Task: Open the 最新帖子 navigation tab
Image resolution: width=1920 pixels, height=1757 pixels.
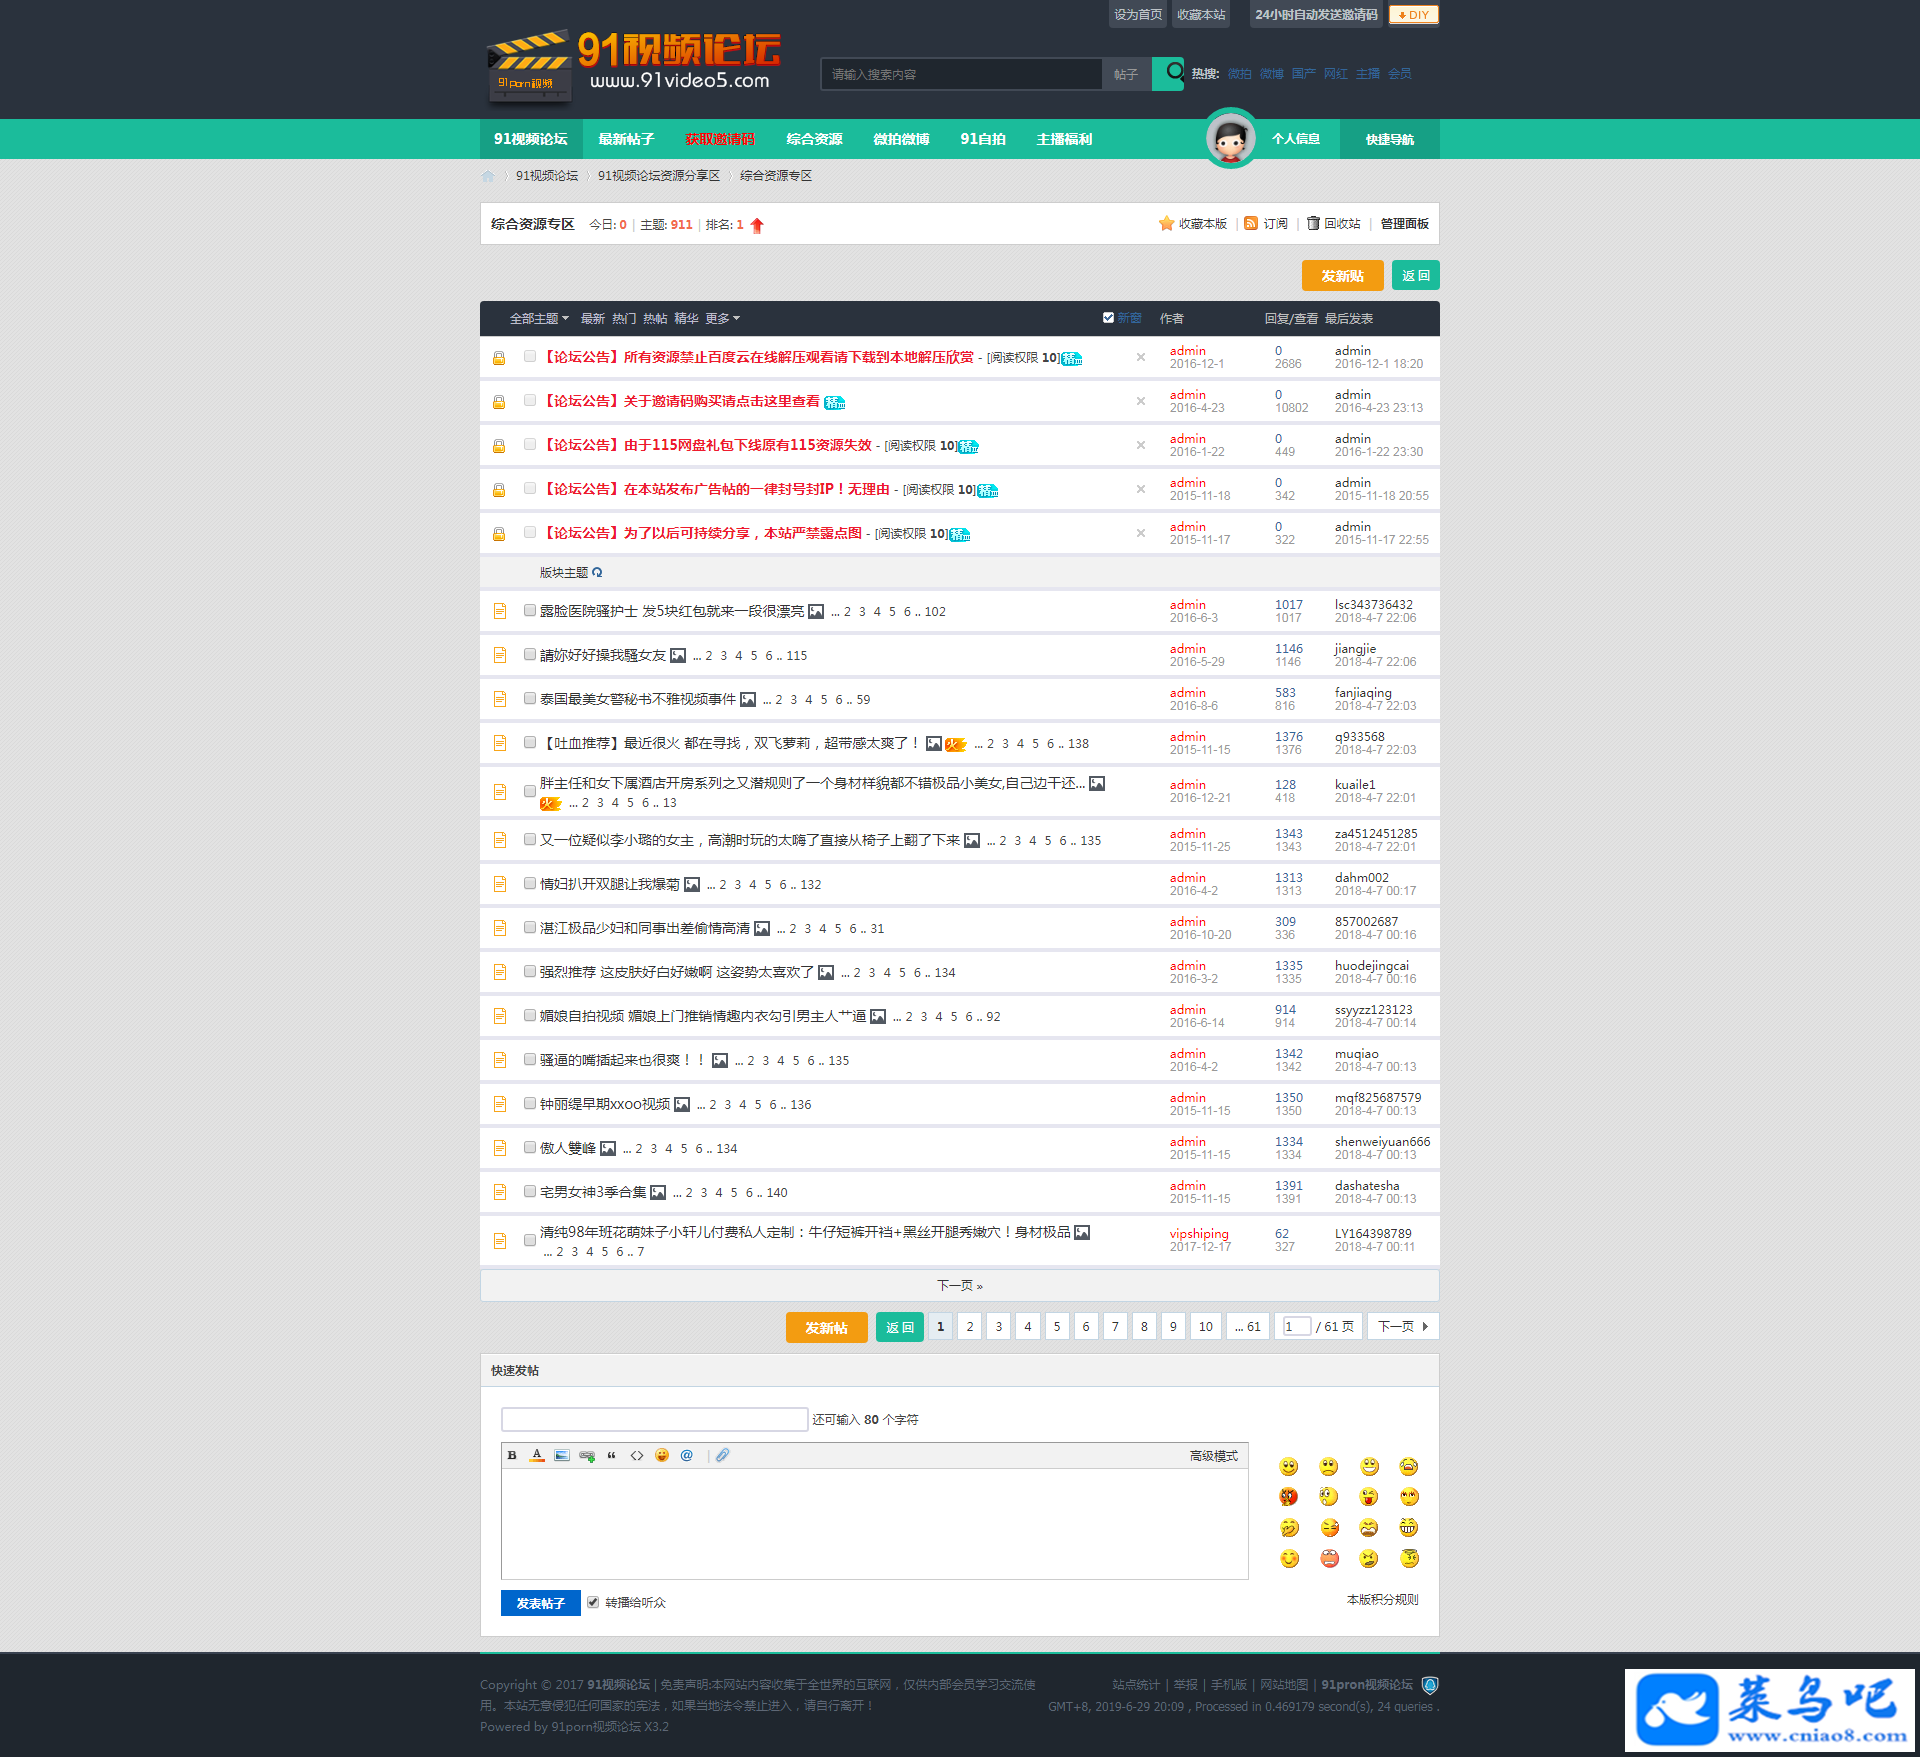Action: tap(626, 139)
